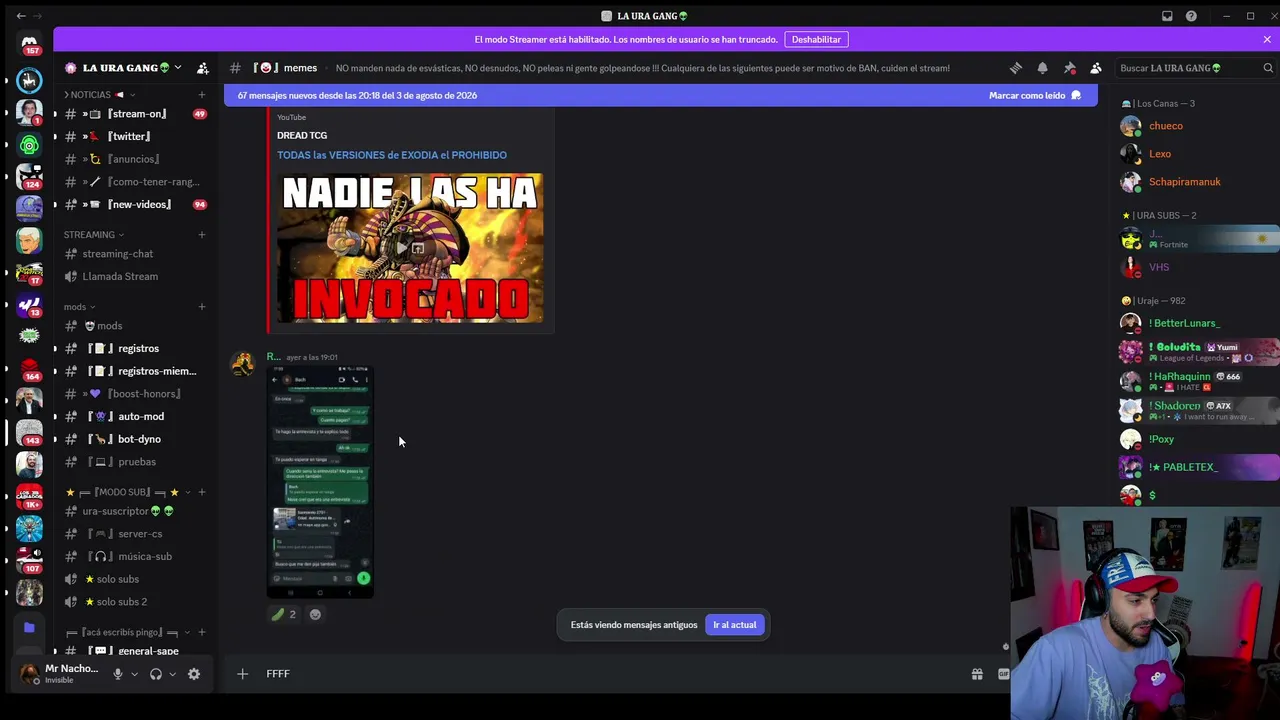Open the server with 124 badge
The height and width of the screenshot is (720, 1280).
tap(29, 177)
